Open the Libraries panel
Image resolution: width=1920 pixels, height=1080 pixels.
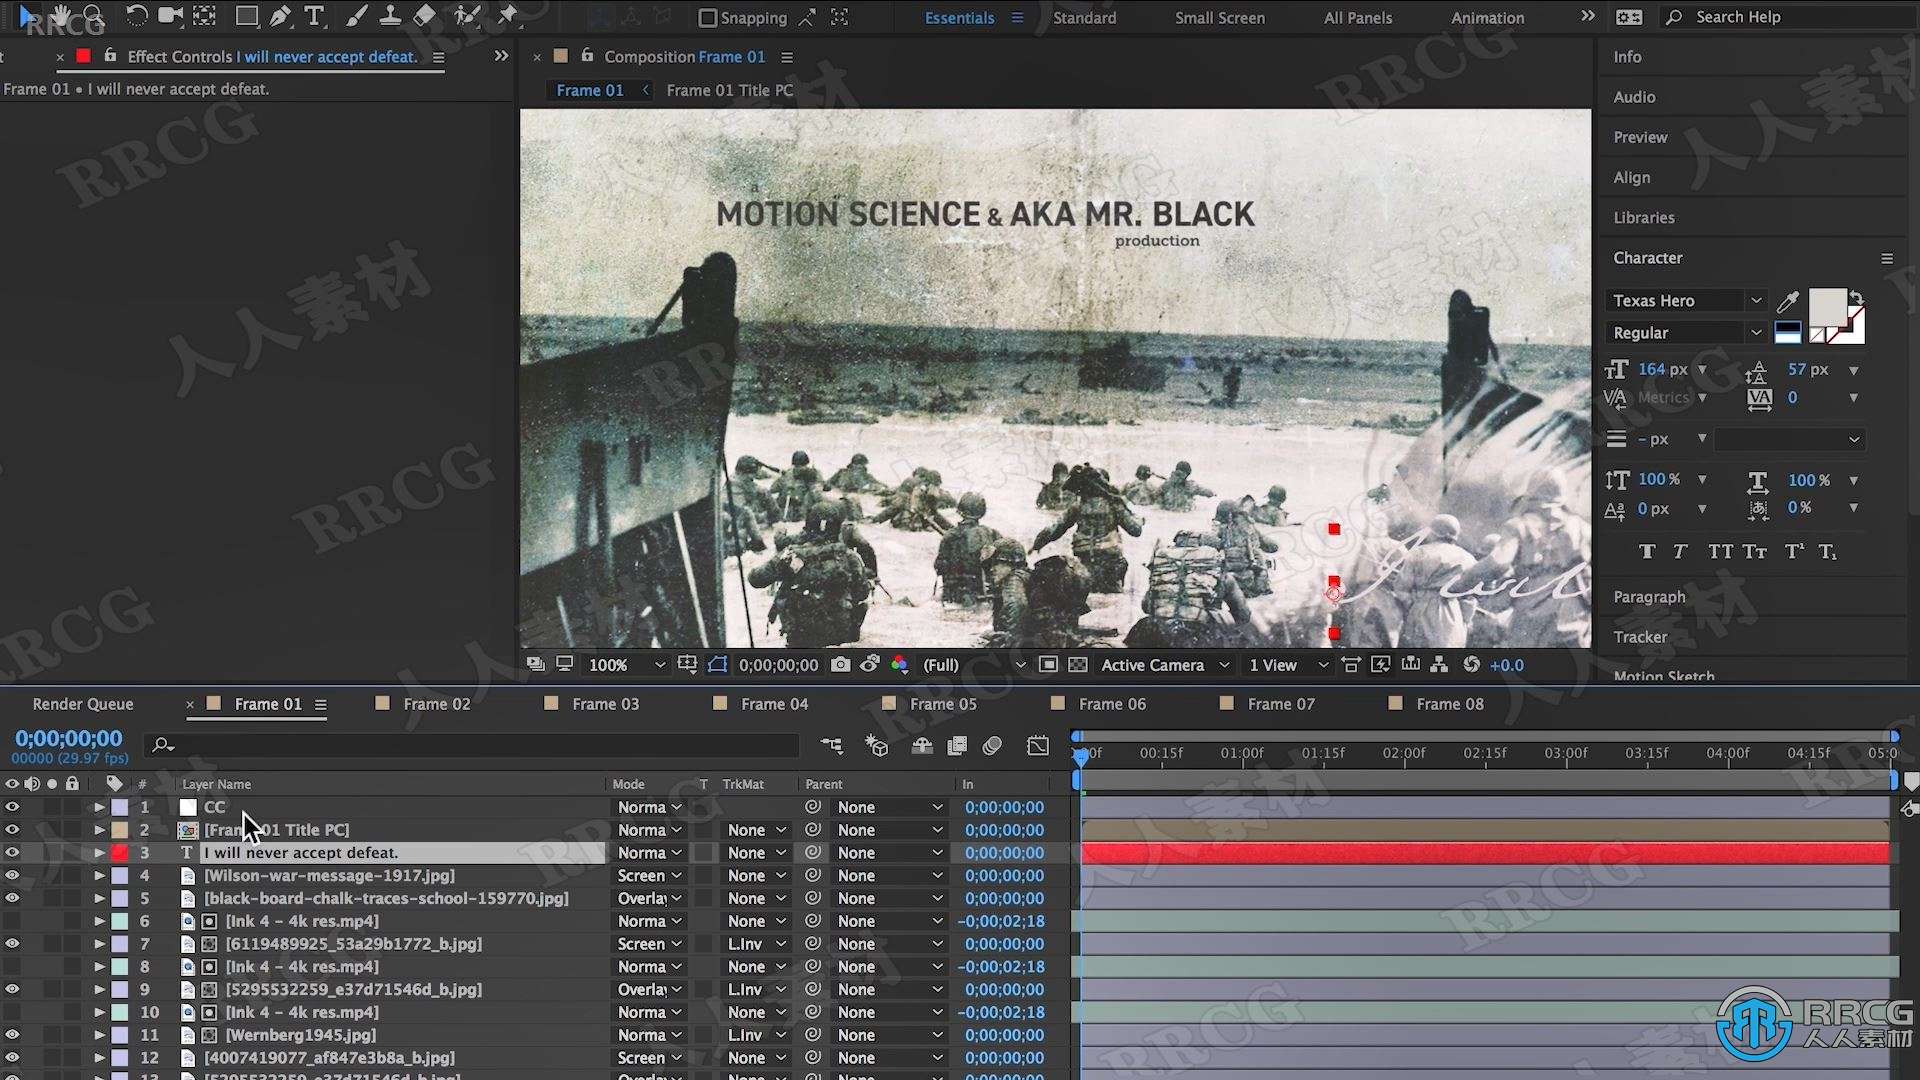click(x=1643, y=217)
